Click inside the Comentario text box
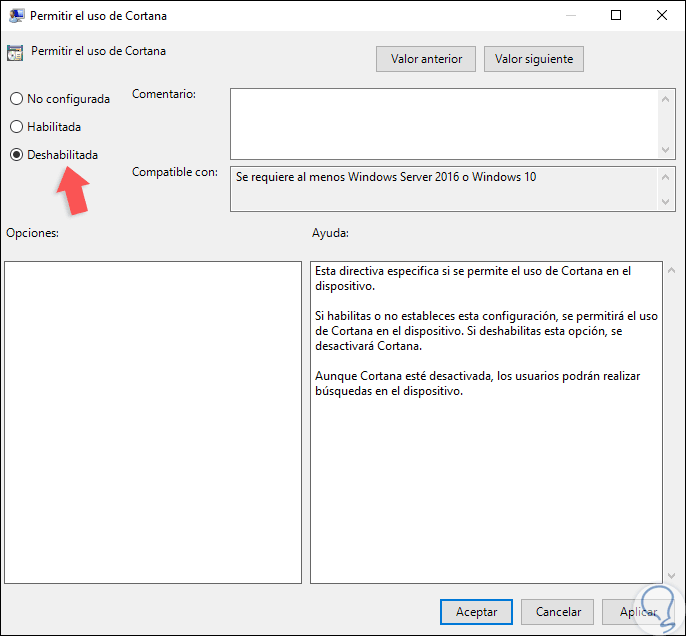 (x=444, y=124)
